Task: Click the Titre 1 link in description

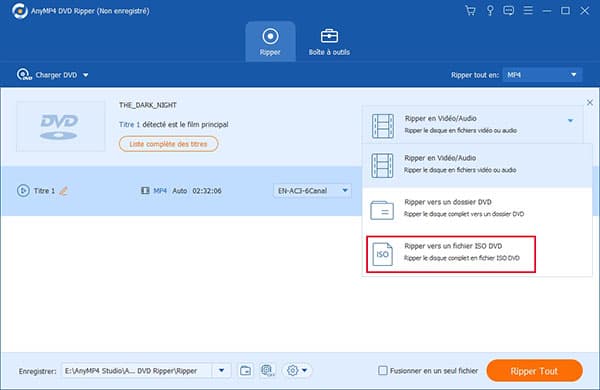Action: click(129, 125)
